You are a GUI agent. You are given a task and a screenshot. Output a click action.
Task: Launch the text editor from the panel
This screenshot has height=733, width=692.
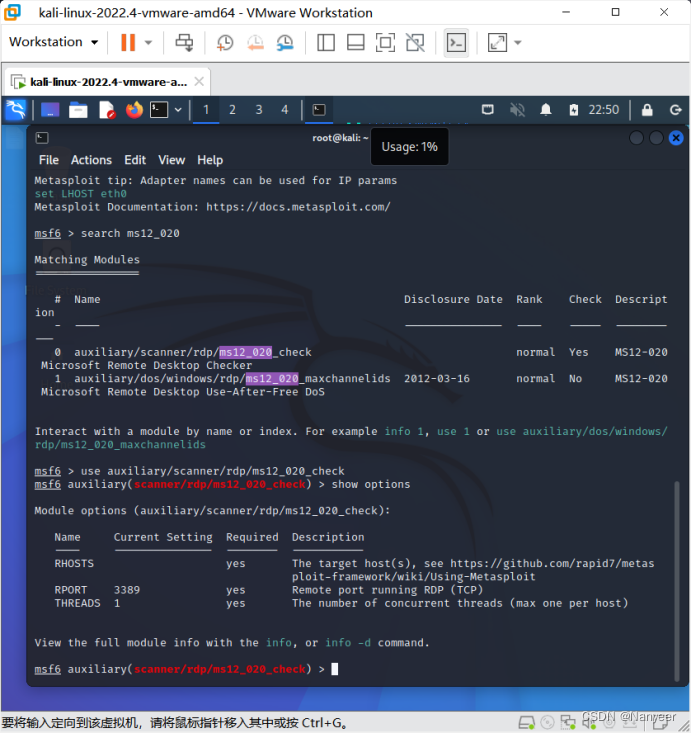coord(107,110)
